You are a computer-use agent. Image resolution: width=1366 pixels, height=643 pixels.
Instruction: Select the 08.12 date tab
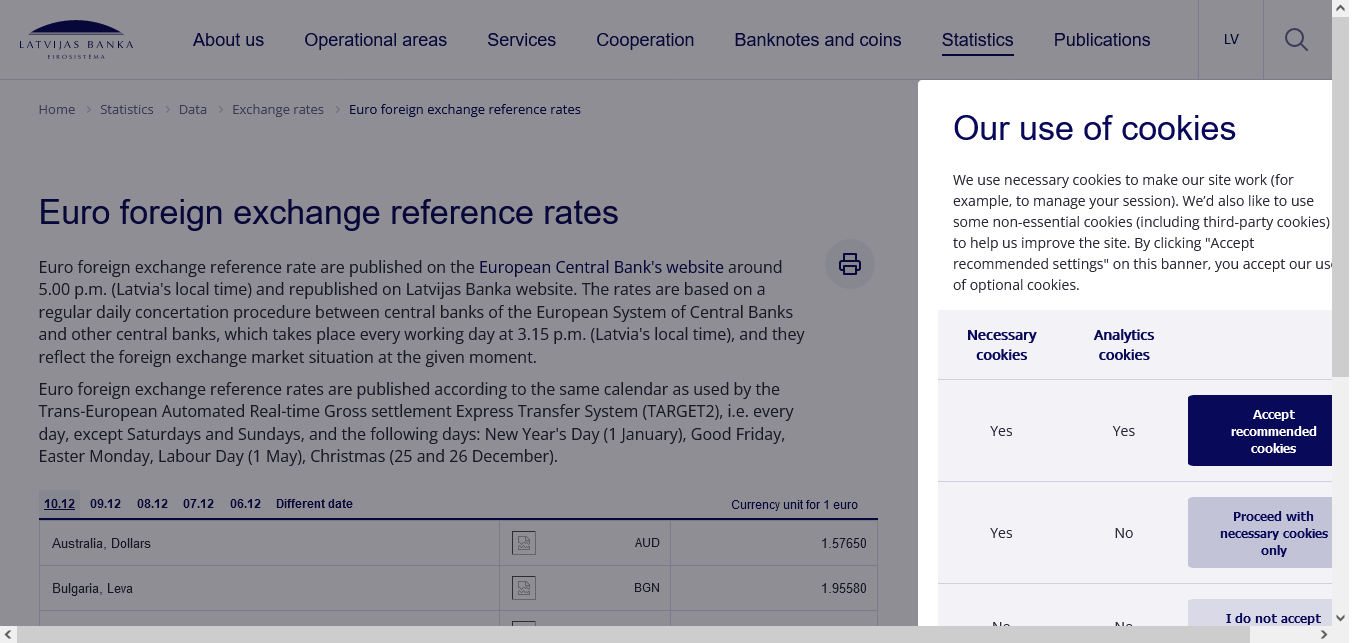[x=152, y=504]
